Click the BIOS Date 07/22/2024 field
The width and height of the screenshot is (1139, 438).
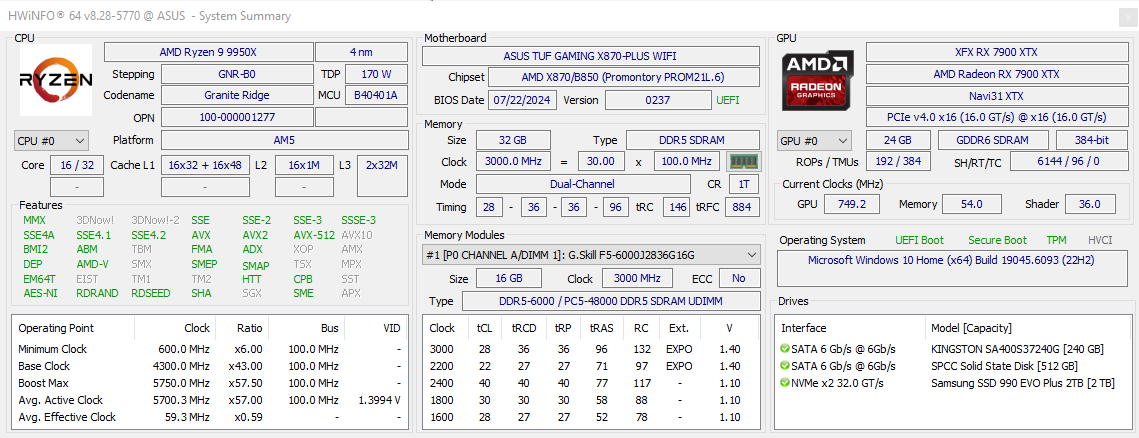523,100
